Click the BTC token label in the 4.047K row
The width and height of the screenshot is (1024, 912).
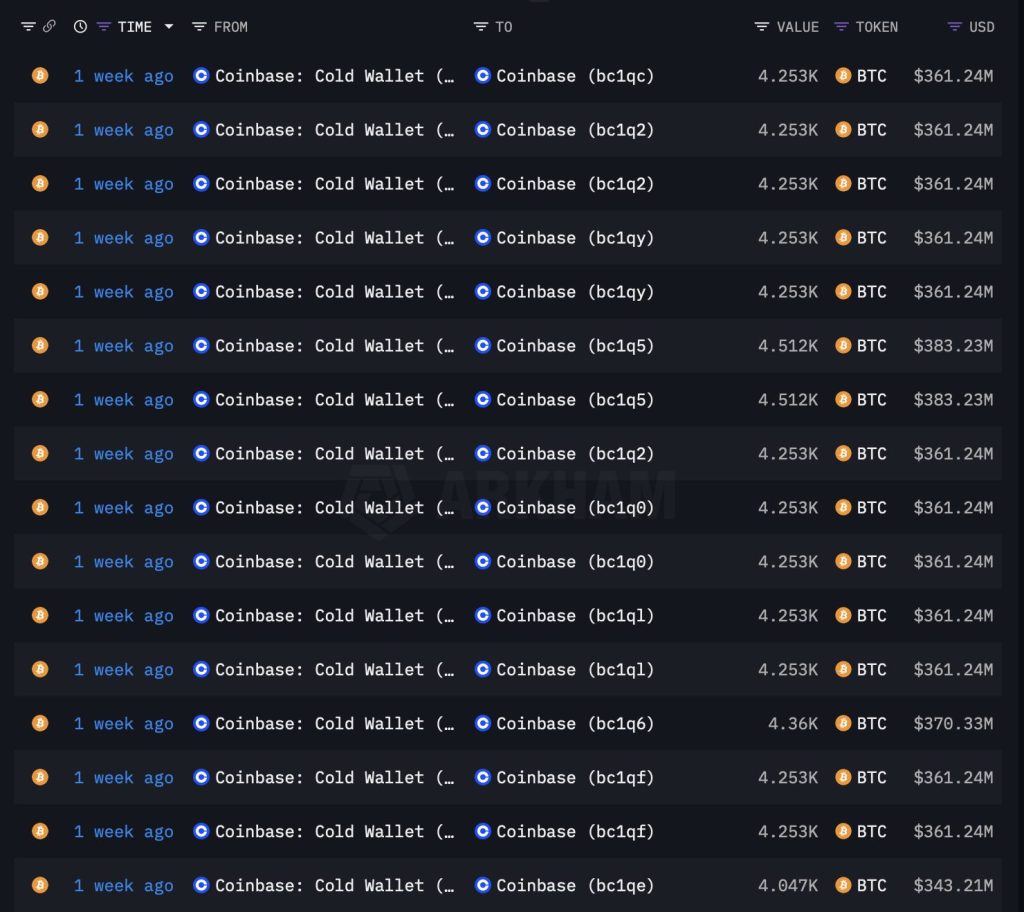pos(871,886)
